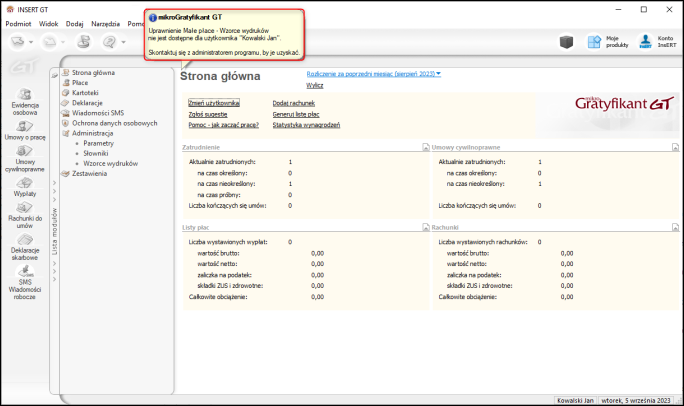Maximize the INSERT GT window
The width and height of the screenshot is (684, 406).
tap(643, 9)
